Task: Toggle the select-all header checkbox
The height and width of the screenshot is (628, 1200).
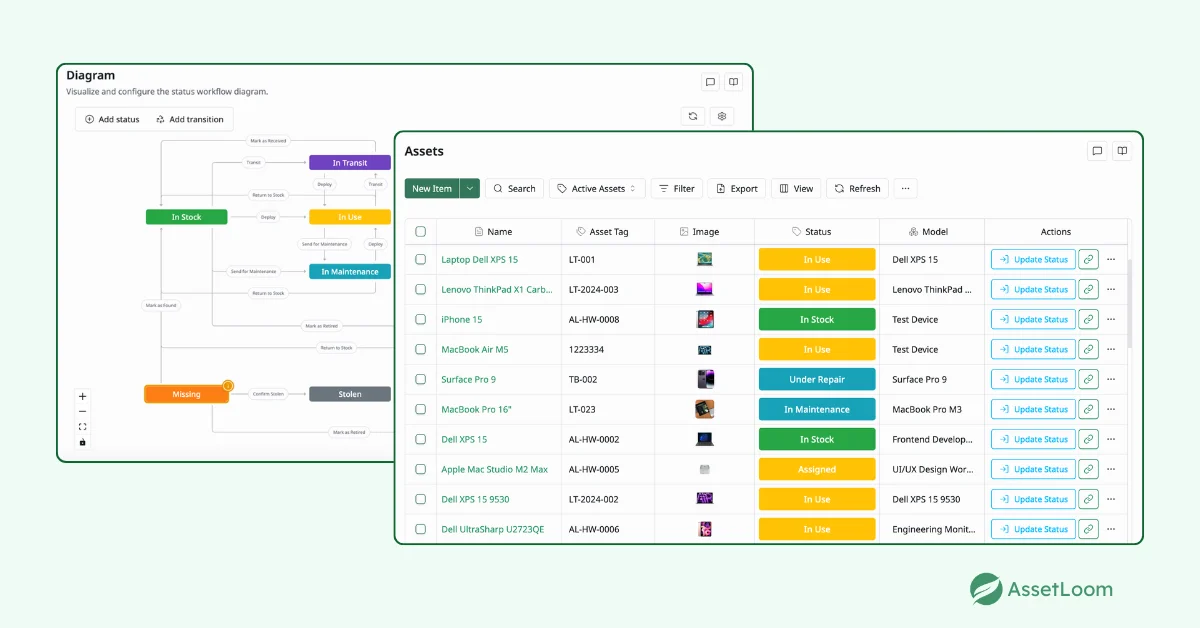Action: 421,231
